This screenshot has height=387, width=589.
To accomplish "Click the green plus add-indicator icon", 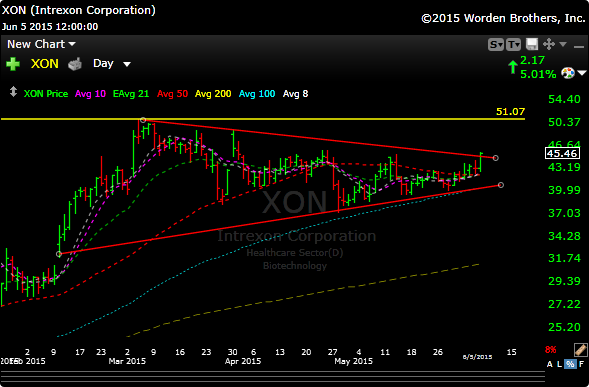I will tap(13, 64).
